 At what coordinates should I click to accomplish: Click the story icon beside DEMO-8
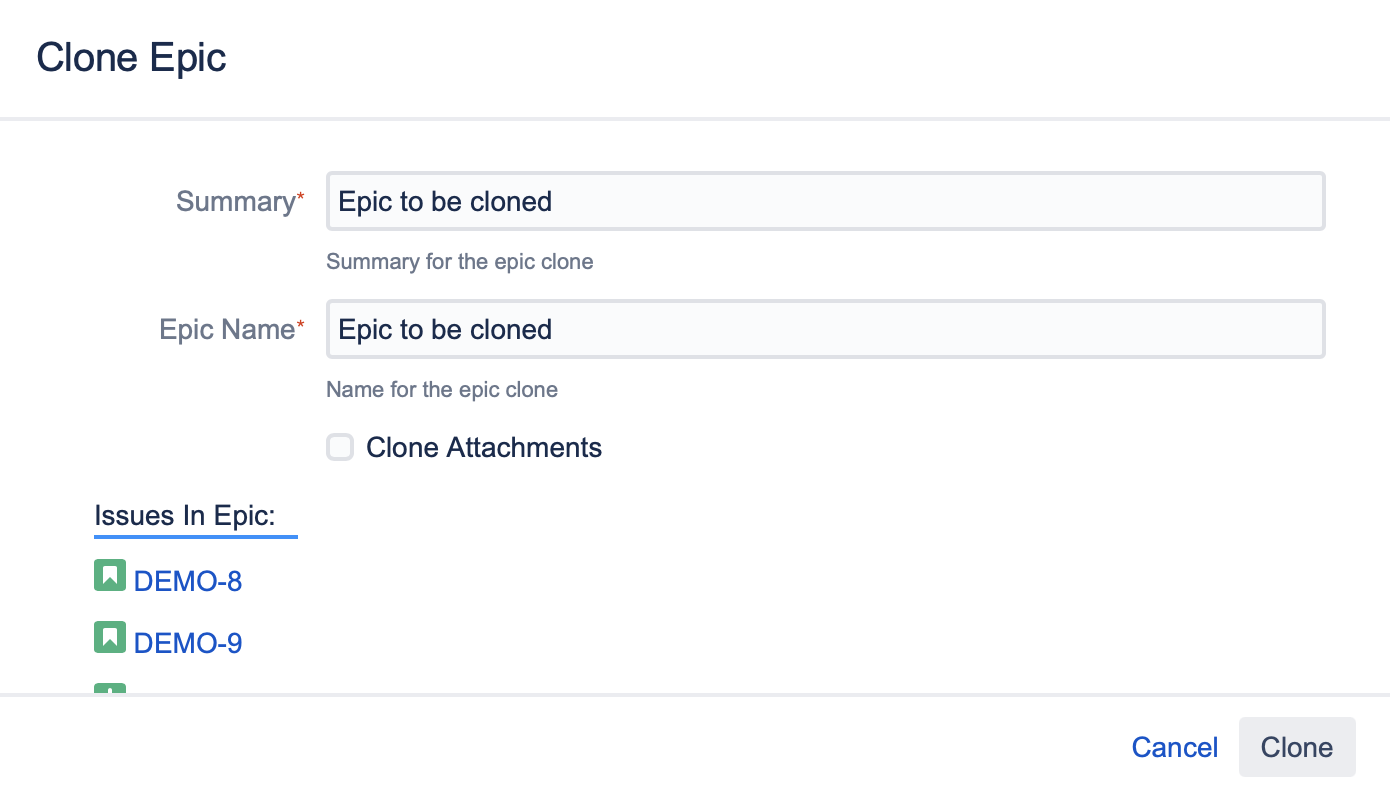point(110,576)
